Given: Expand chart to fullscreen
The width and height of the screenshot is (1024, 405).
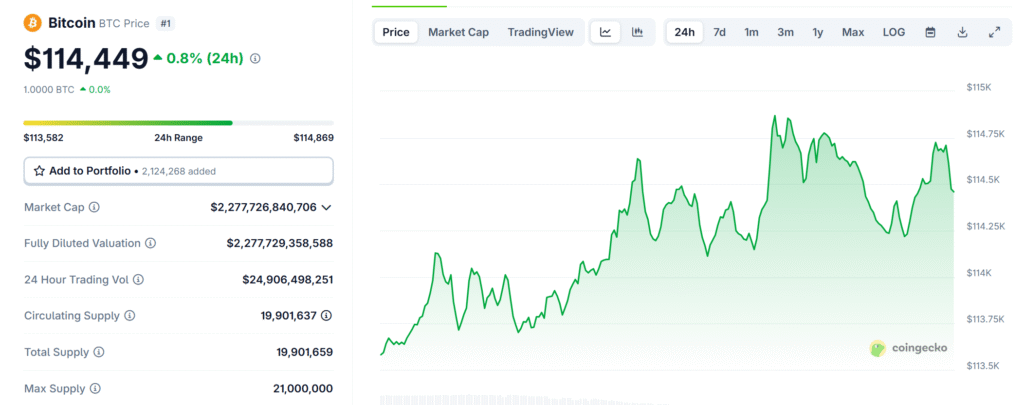Looking at the screenshot, I should point(994,32).
